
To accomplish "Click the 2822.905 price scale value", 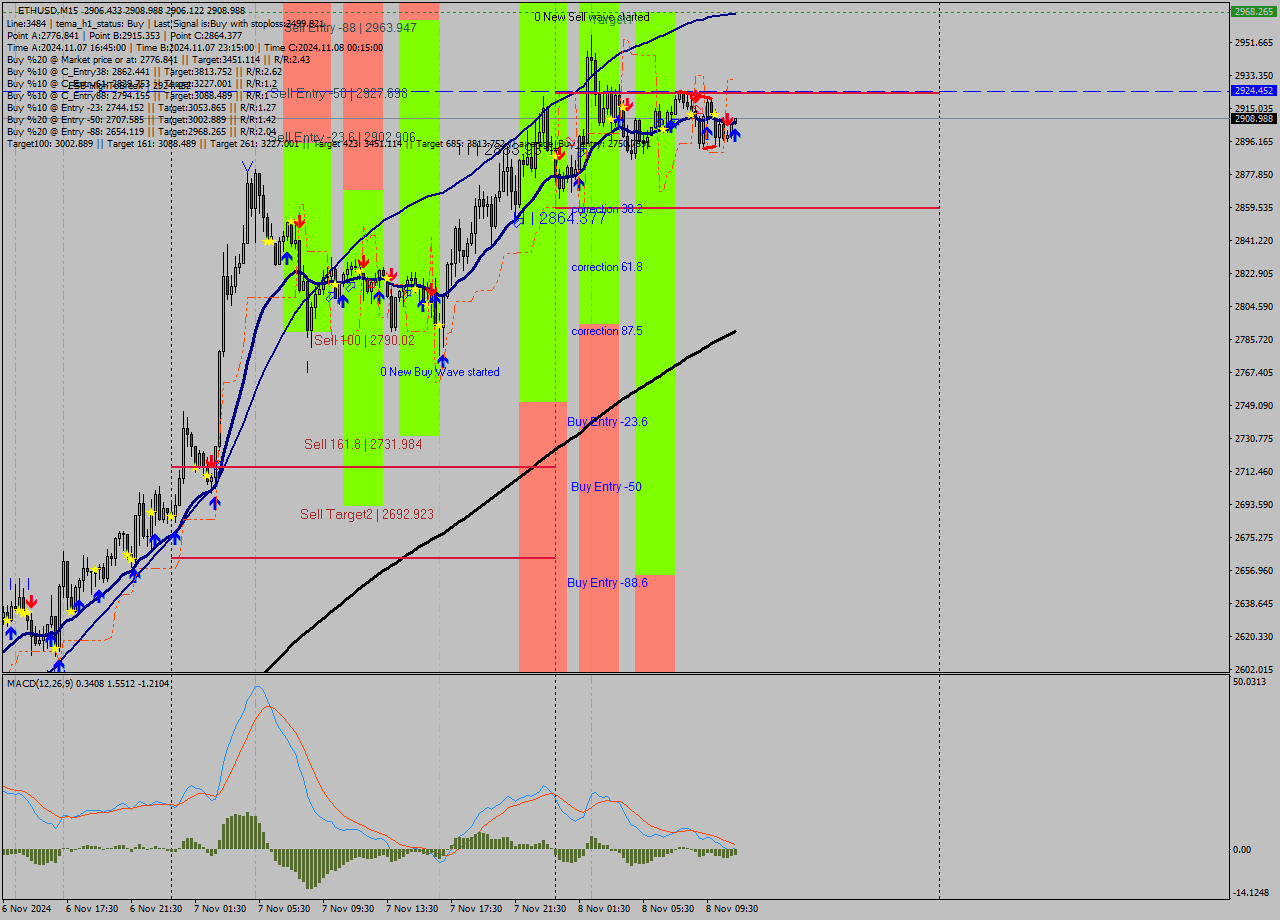I will click(1254, 273).
